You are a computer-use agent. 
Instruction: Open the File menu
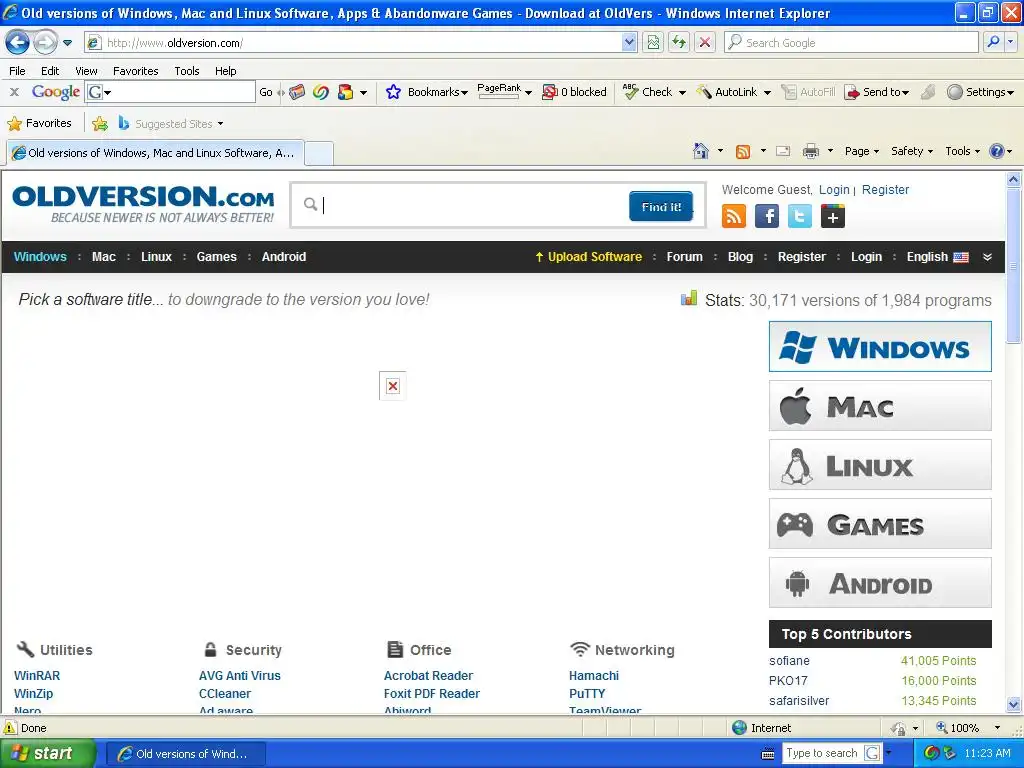tap(18, 71)
